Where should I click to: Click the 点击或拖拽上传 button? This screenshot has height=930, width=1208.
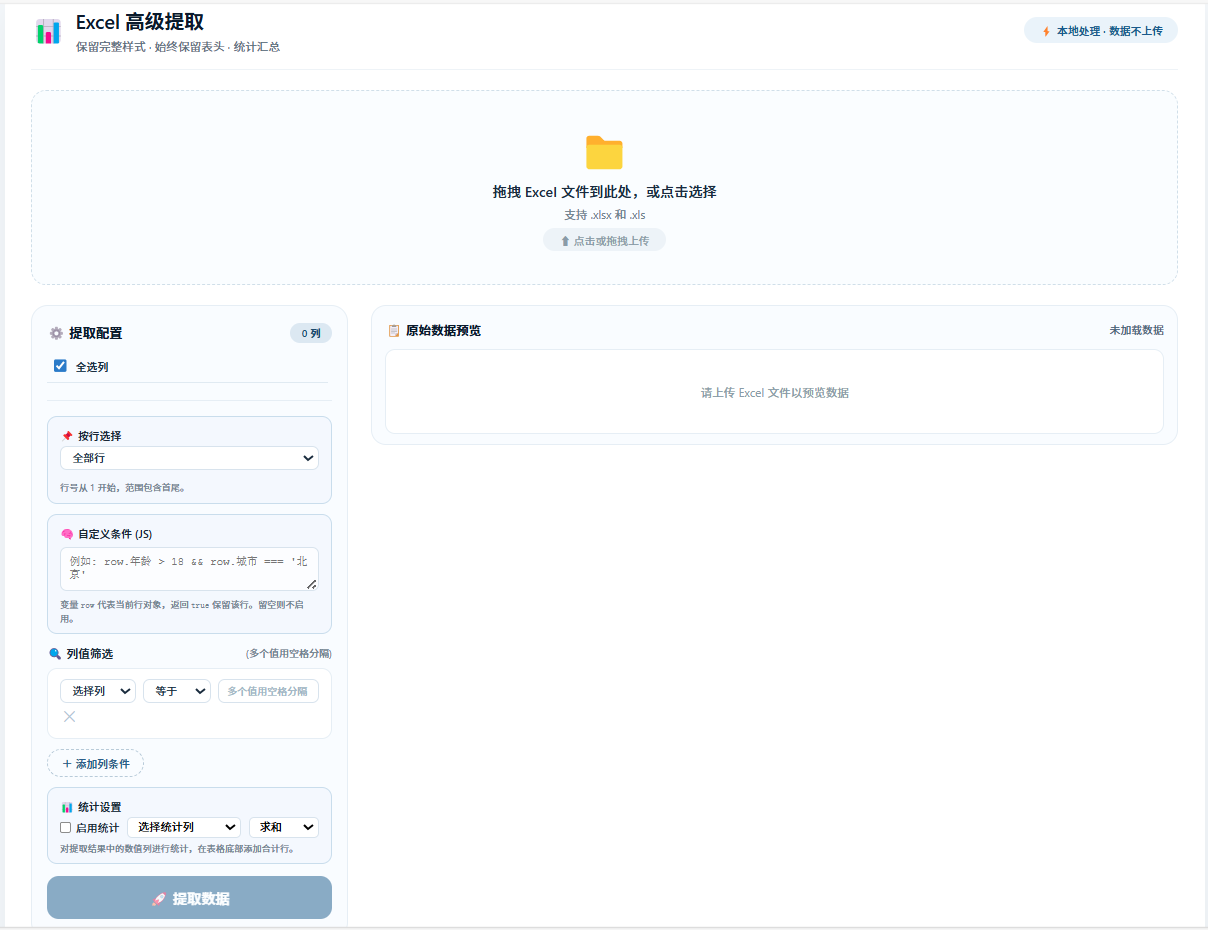tap(604, 240)
